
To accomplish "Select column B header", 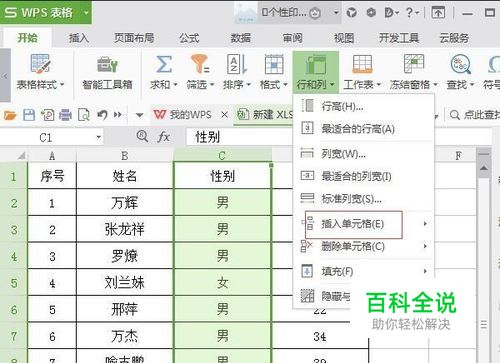I will pos(125,156).
